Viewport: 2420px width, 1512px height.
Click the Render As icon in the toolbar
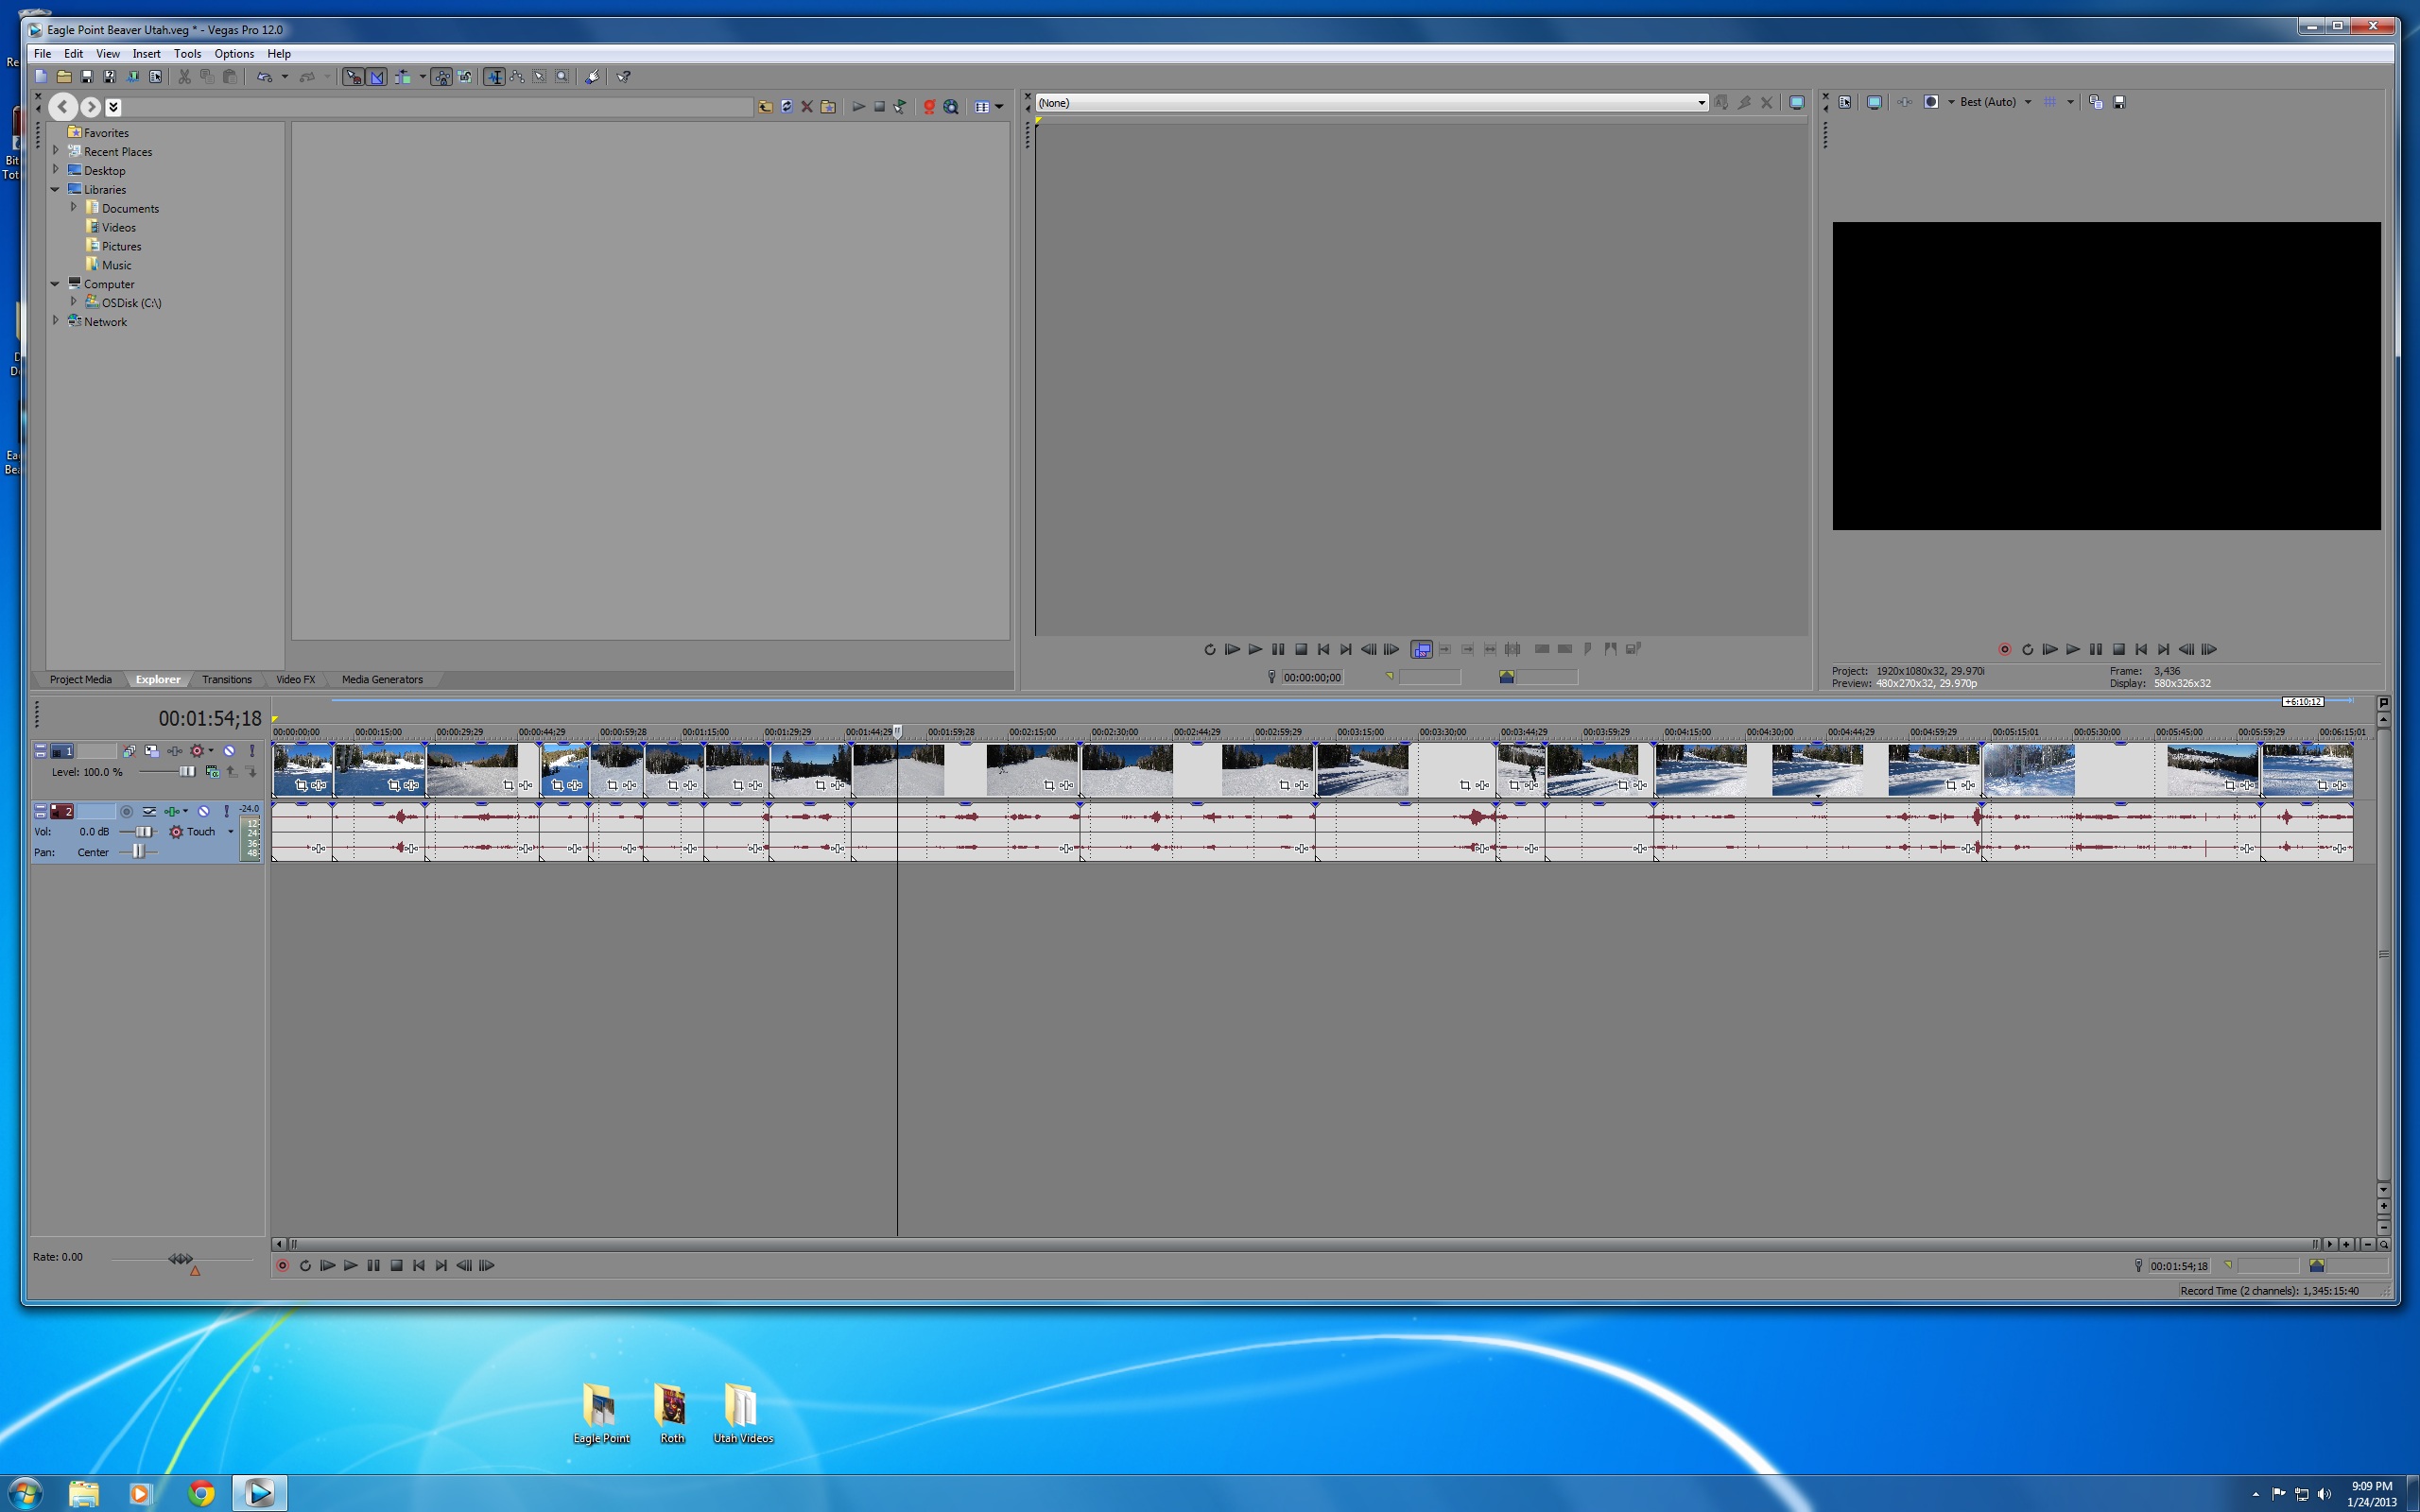tap(133, 77)
